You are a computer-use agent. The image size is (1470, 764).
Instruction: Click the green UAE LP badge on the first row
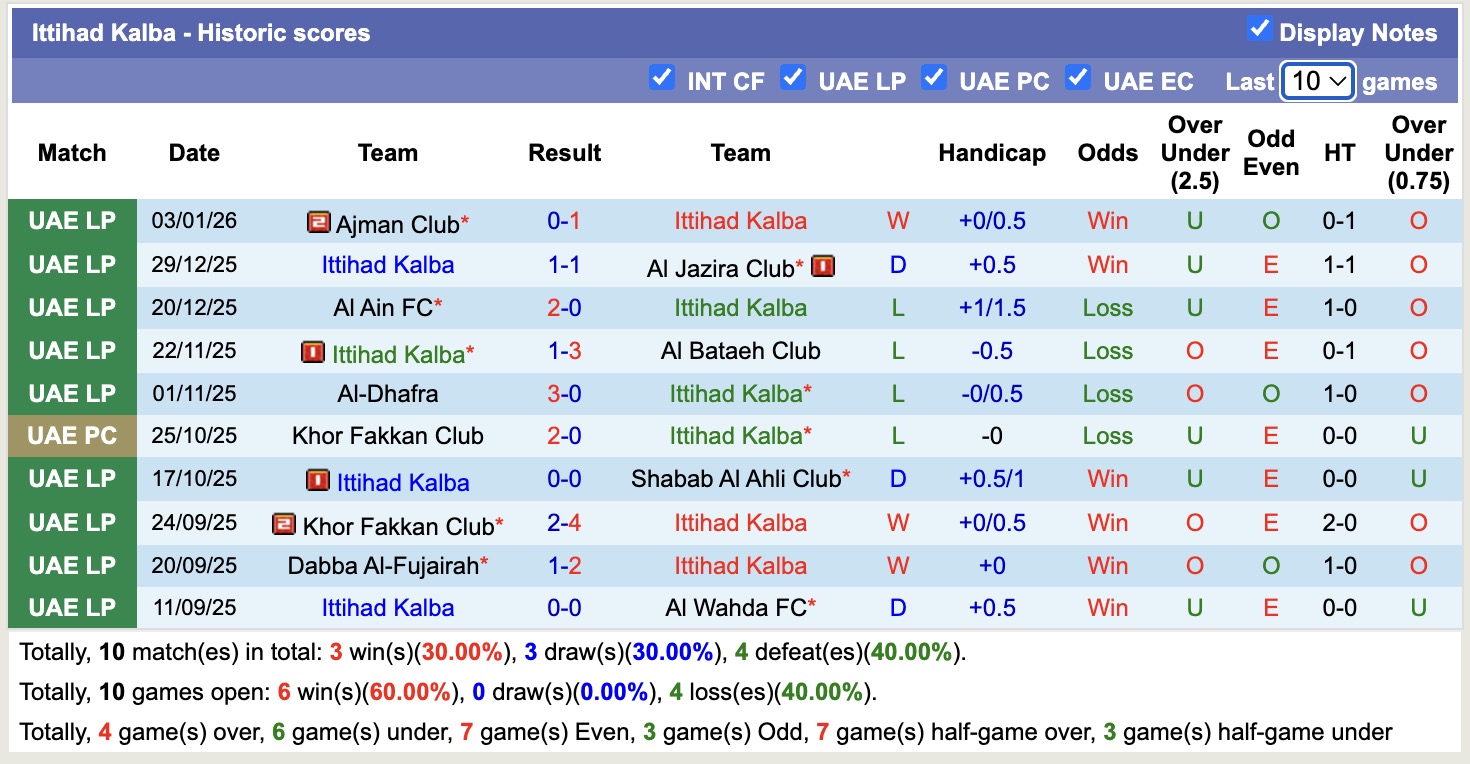tap(72, 220)
